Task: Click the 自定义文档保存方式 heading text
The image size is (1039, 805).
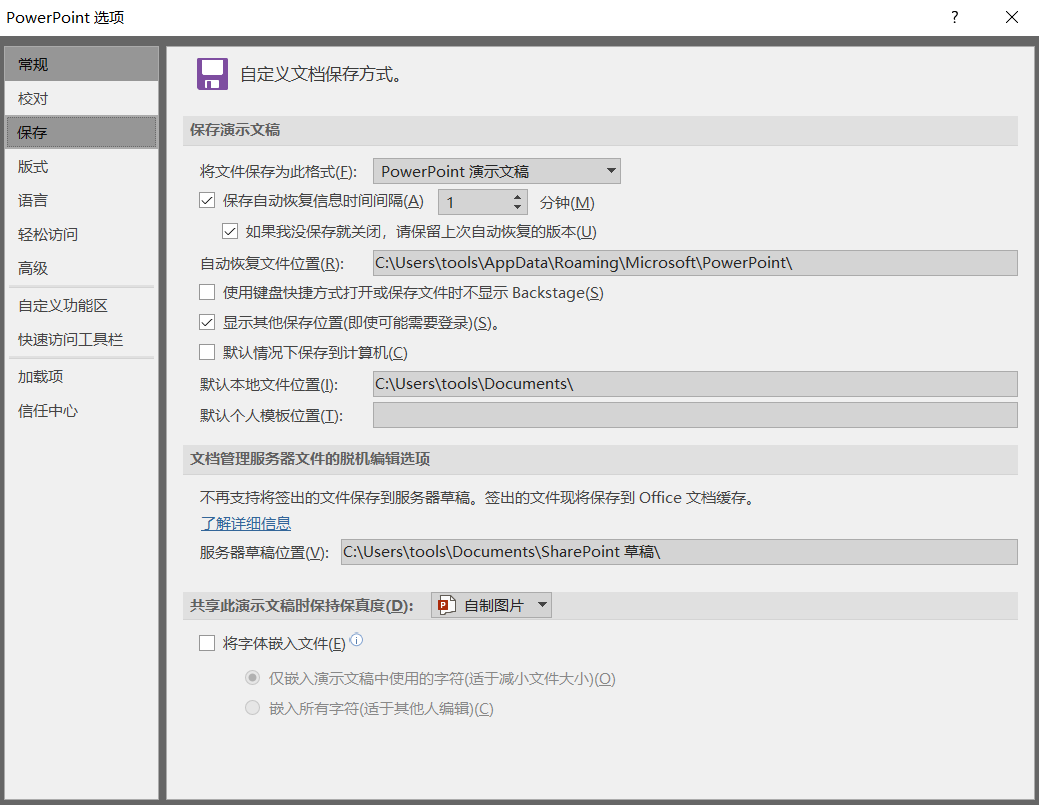Action: click(x=321, y=74)
